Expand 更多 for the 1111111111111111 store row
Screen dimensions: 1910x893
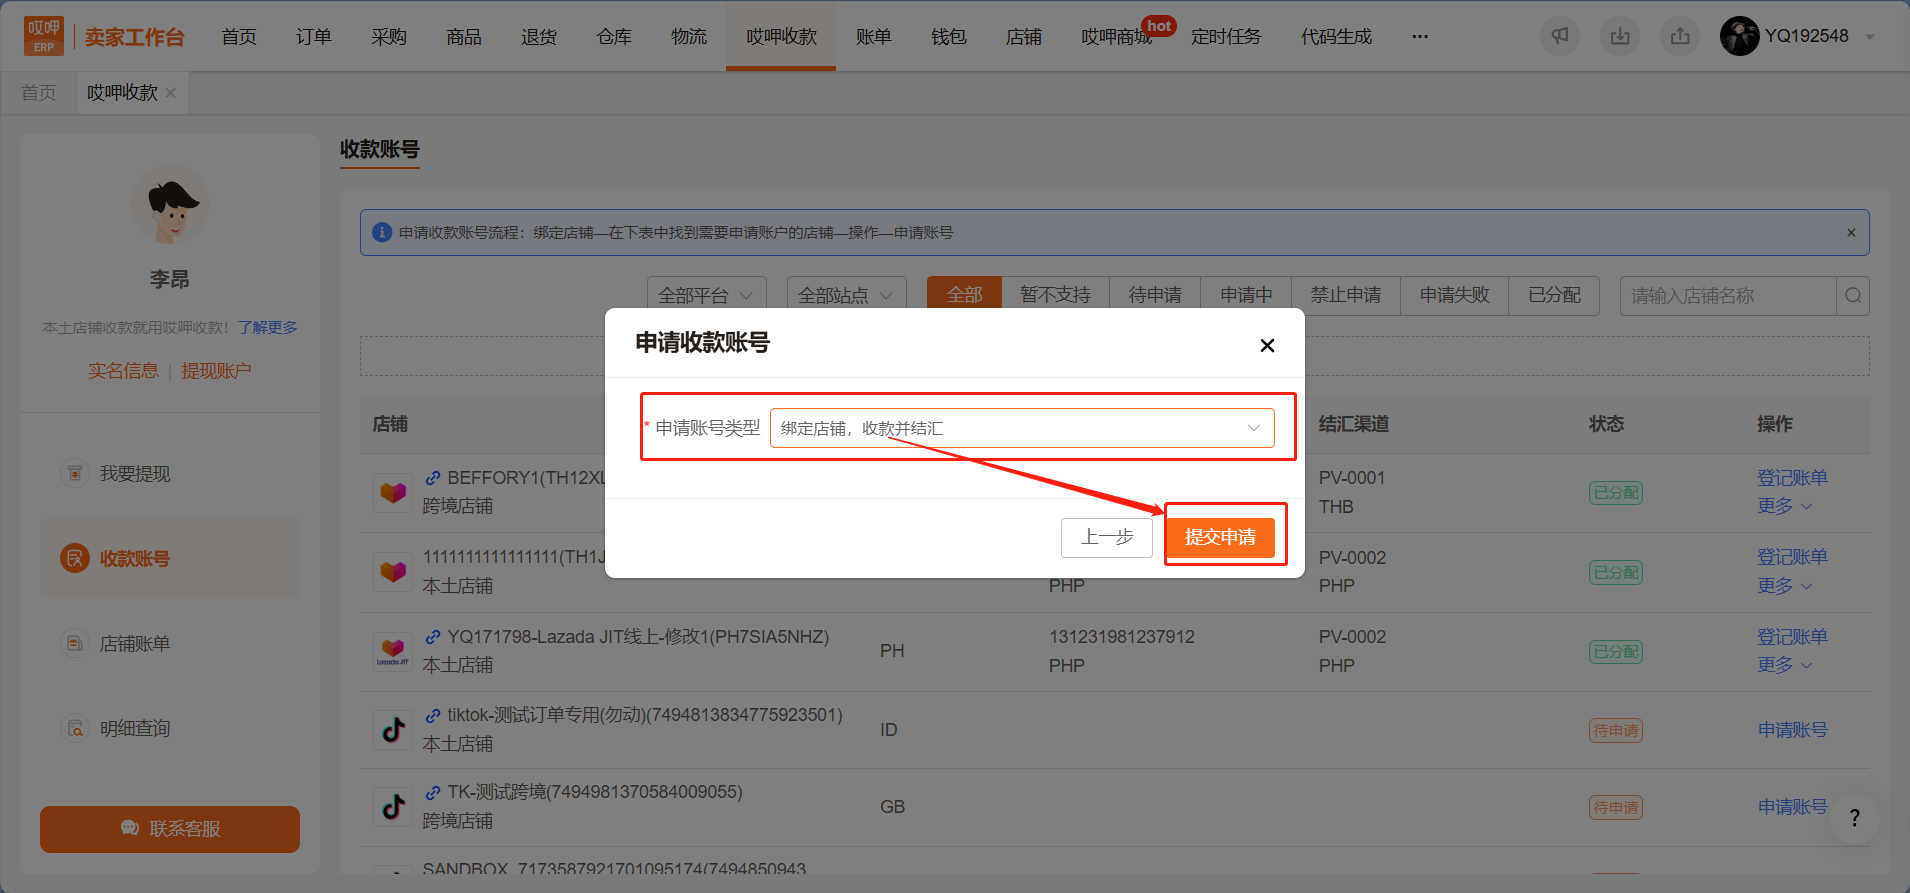(x=1785, y=585)
